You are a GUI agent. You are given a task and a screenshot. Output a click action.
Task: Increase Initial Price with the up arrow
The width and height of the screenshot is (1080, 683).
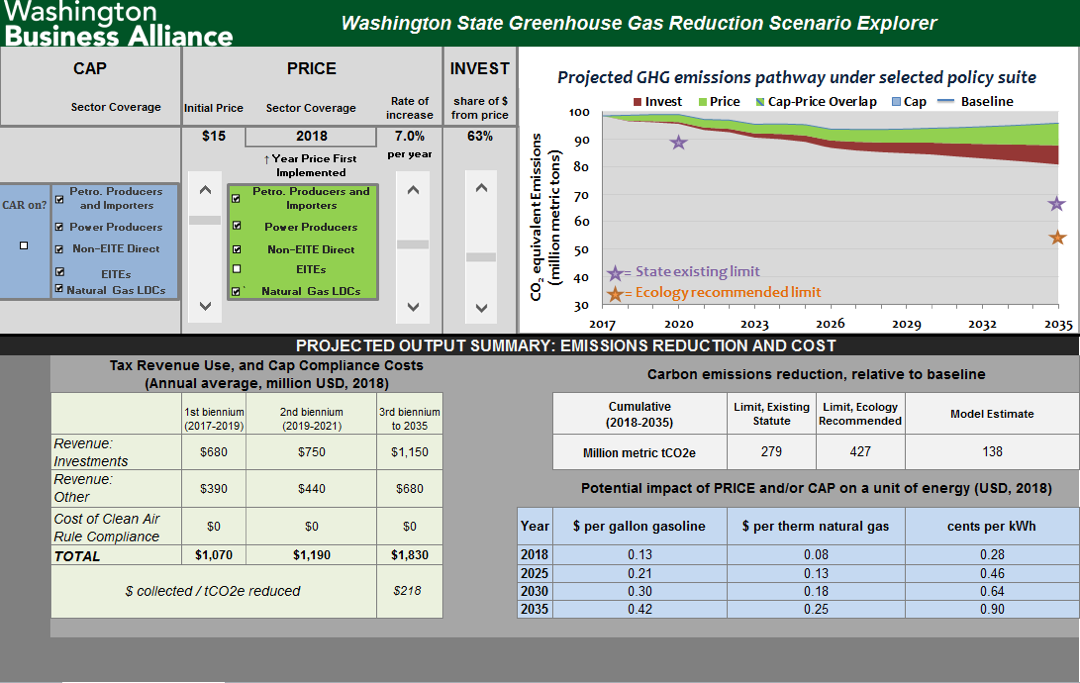click(x=205, y=190)
